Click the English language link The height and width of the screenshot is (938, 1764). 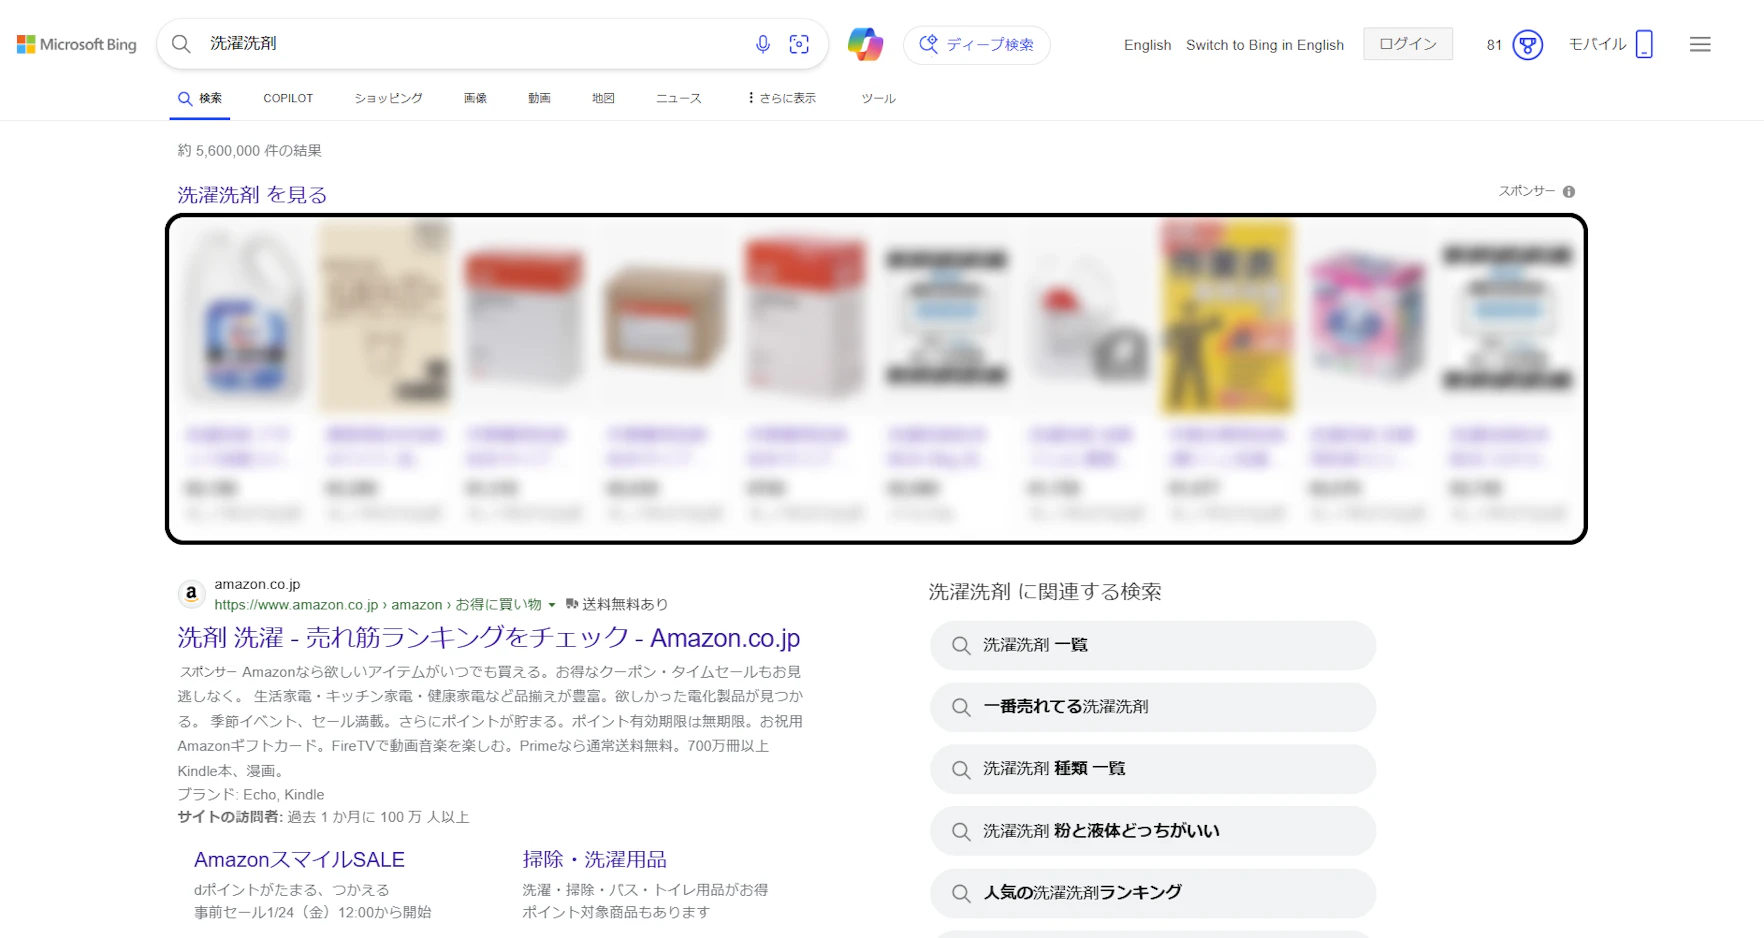pyautogui.click(x=1147, y=45)
